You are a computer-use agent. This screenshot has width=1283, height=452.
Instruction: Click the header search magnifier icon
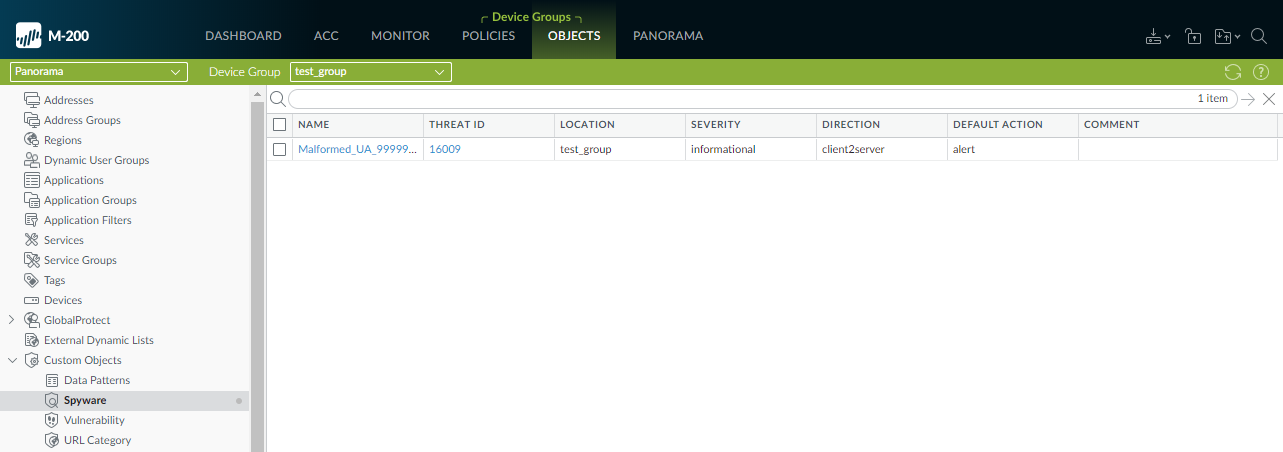point(1259,36)
